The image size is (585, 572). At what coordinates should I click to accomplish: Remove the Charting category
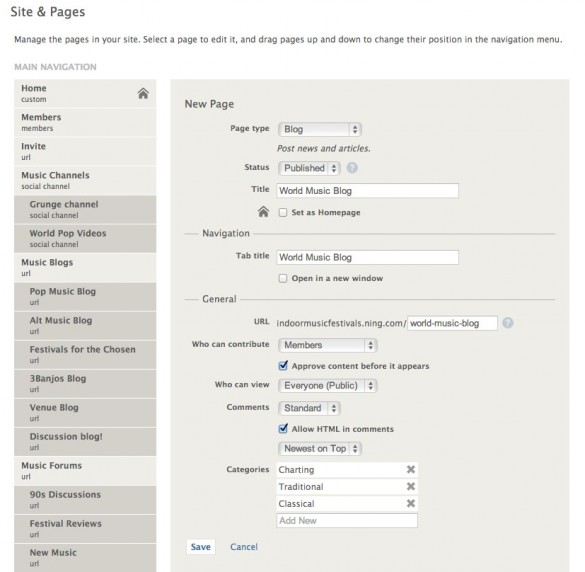click(411, 469)
